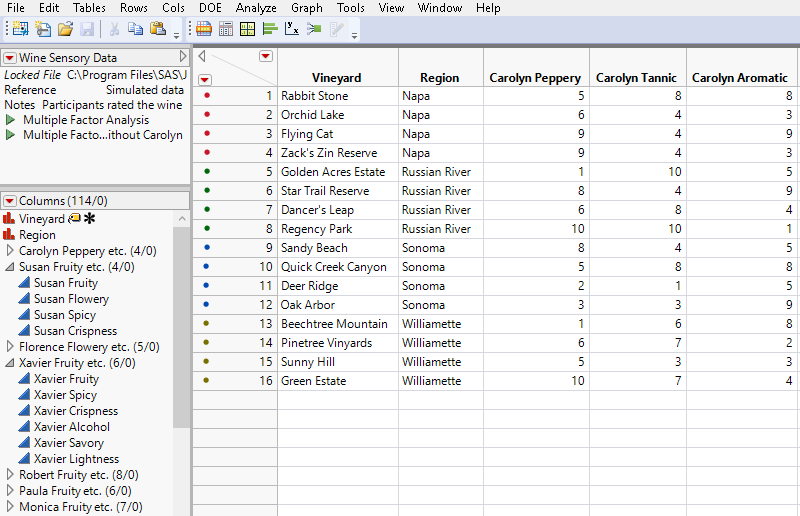This screenshot has height=516, width=800.
Task: Select the Carolyn Aromatic column header
Action: (743, 67)
